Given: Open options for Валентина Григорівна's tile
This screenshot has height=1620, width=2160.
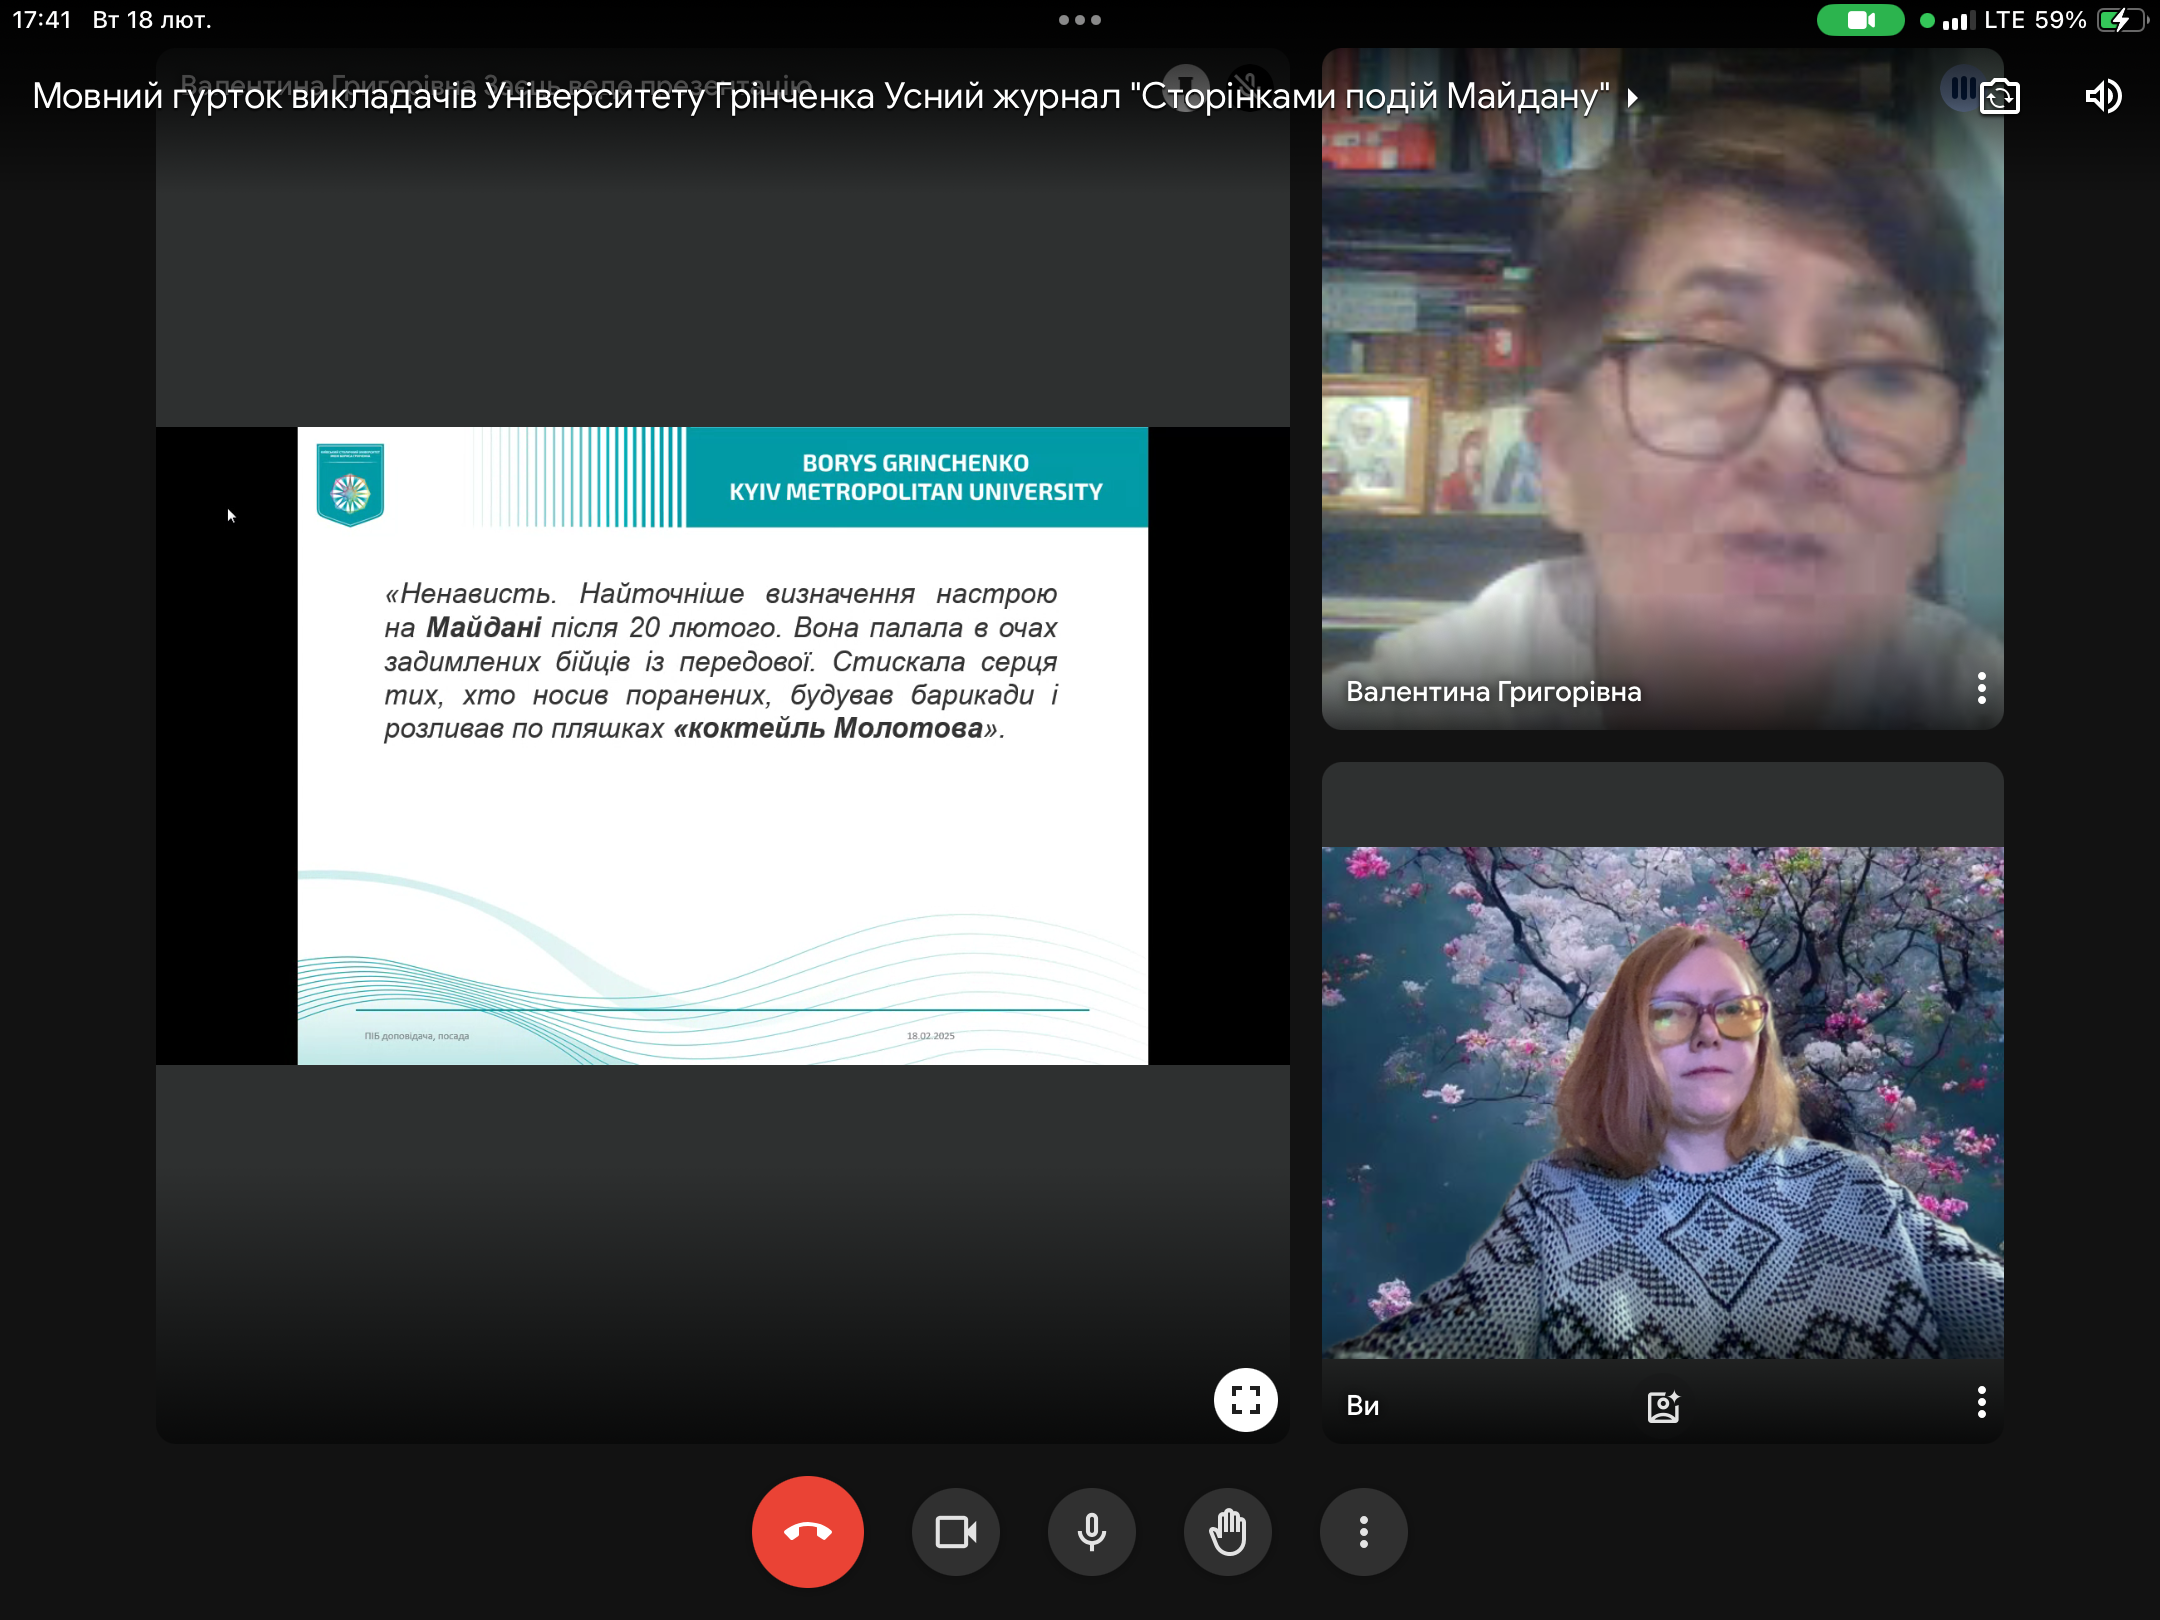Looking at the screenshot, I should coord(1981,688).
